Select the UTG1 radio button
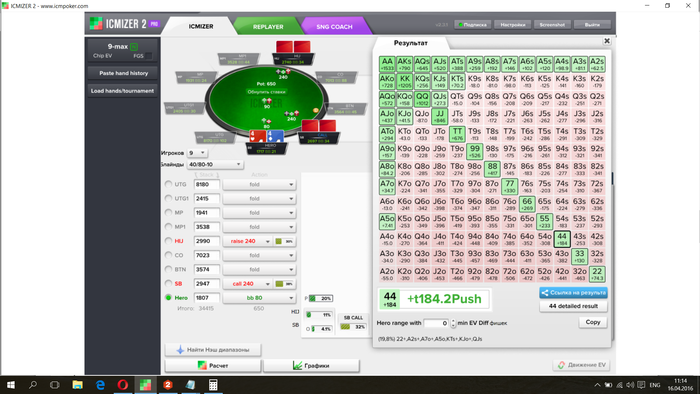 (x=168, y=198)
